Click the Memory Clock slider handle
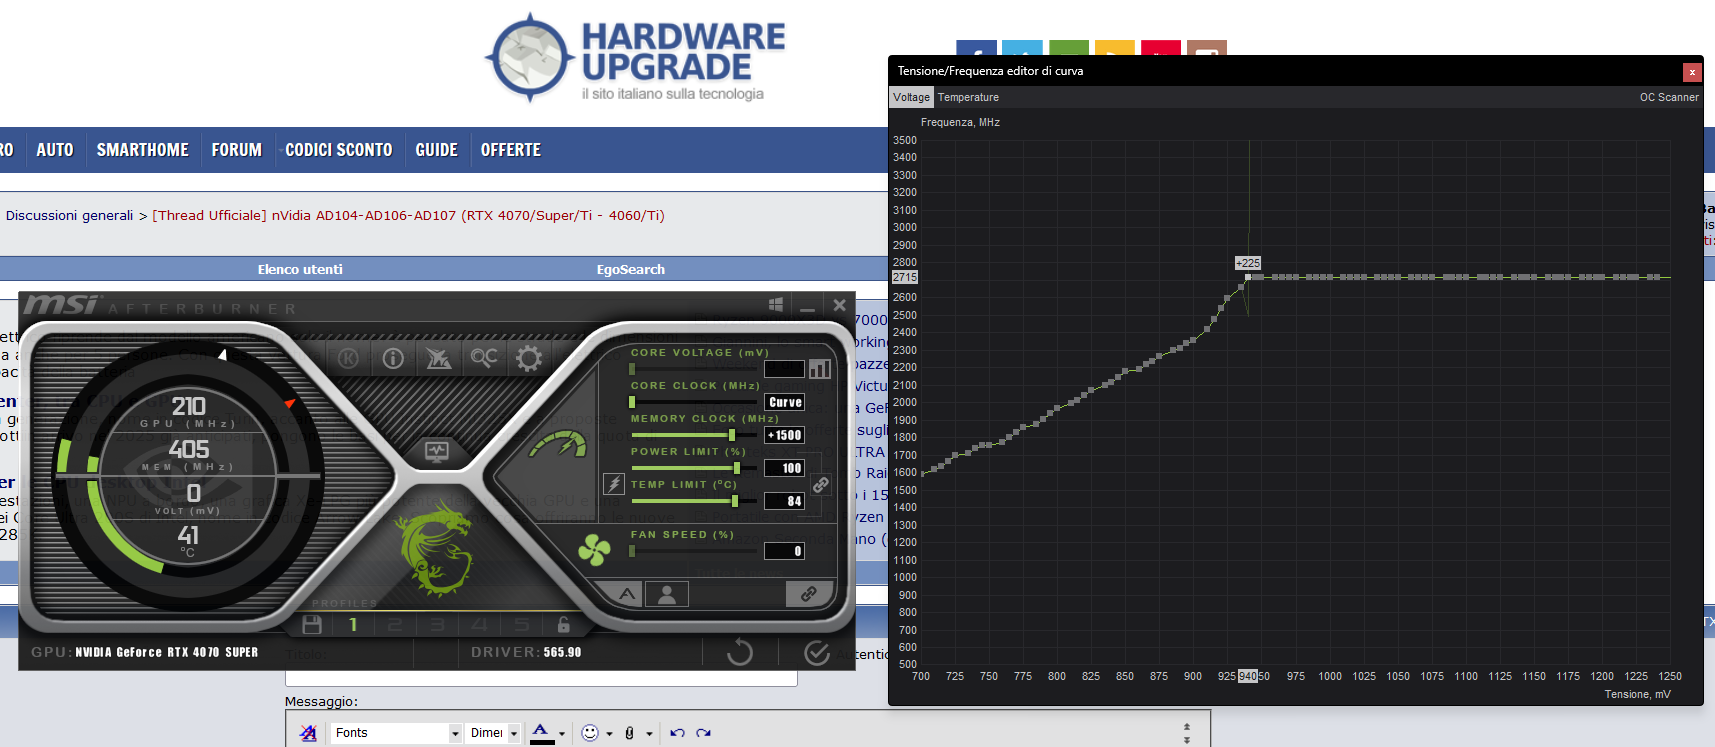Viewport: 1715px width, 747px height. (x=732, y=435)
